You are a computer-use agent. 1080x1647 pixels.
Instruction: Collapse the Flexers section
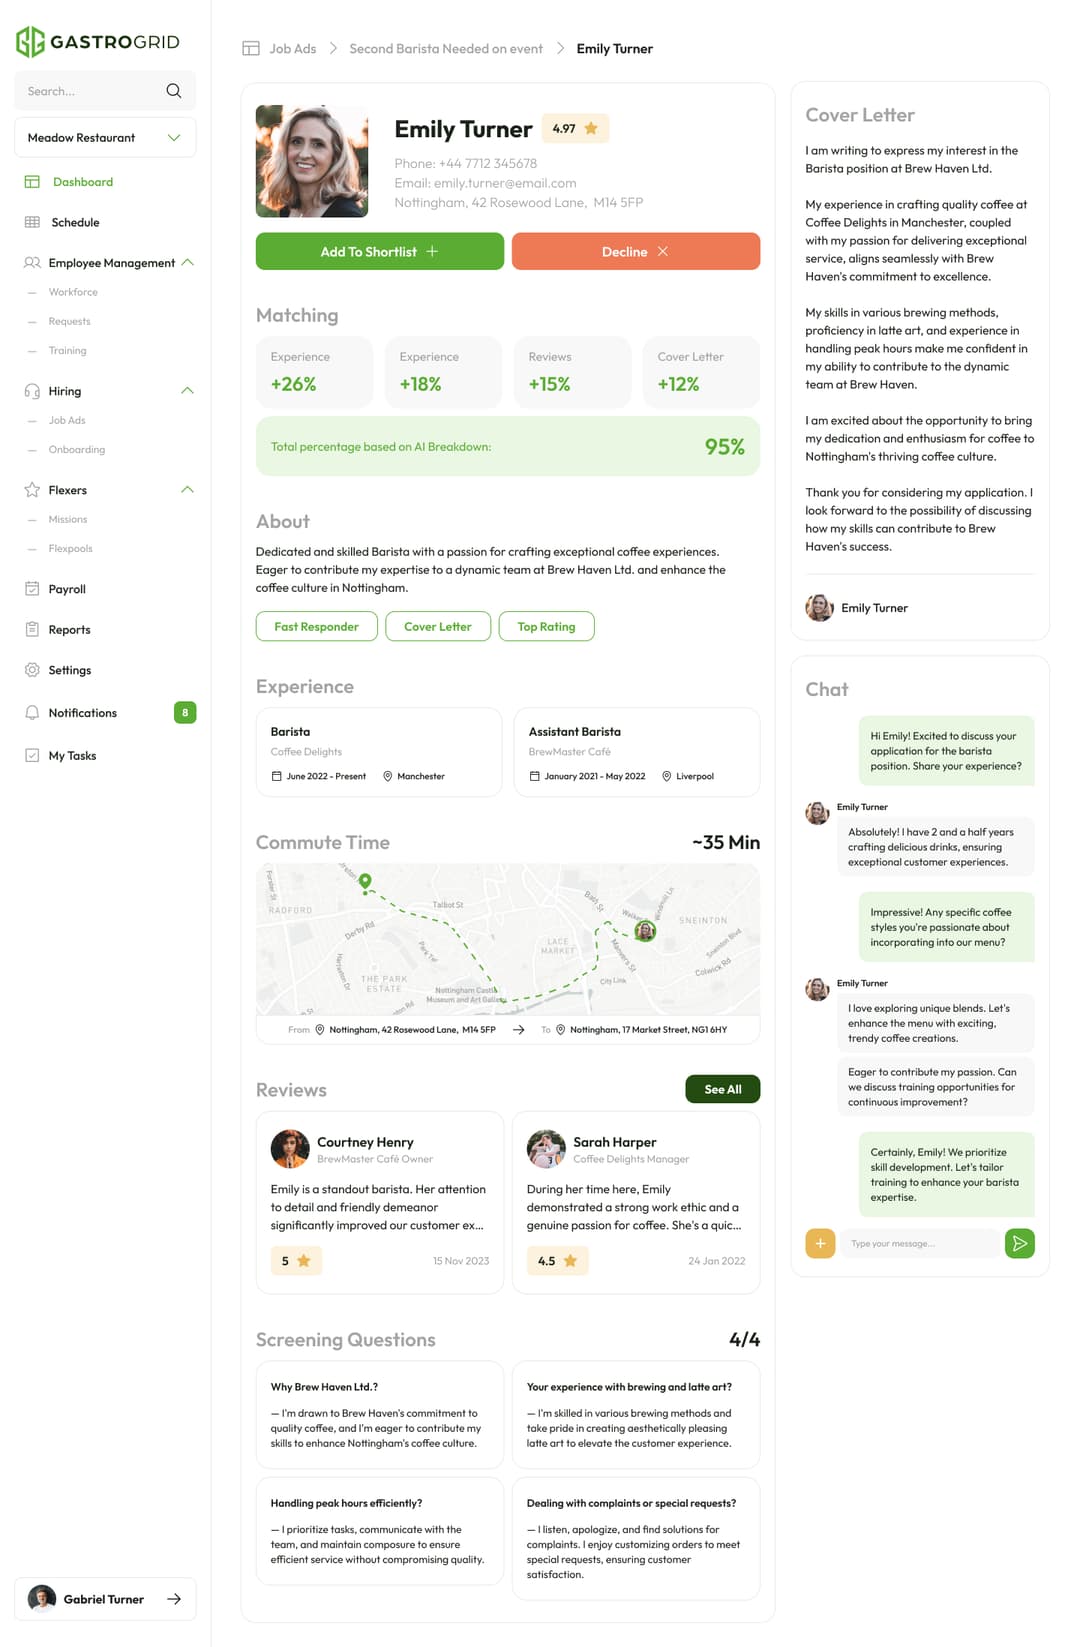tap(187, 490)
